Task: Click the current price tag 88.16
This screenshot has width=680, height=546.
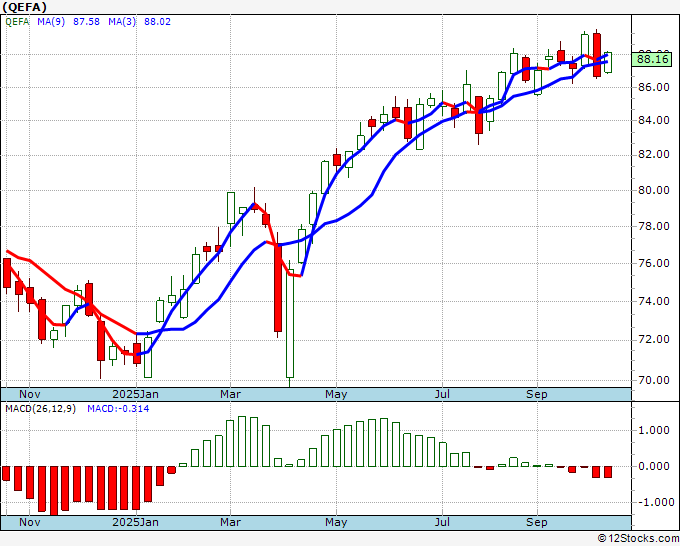Action: click(652, 59)
